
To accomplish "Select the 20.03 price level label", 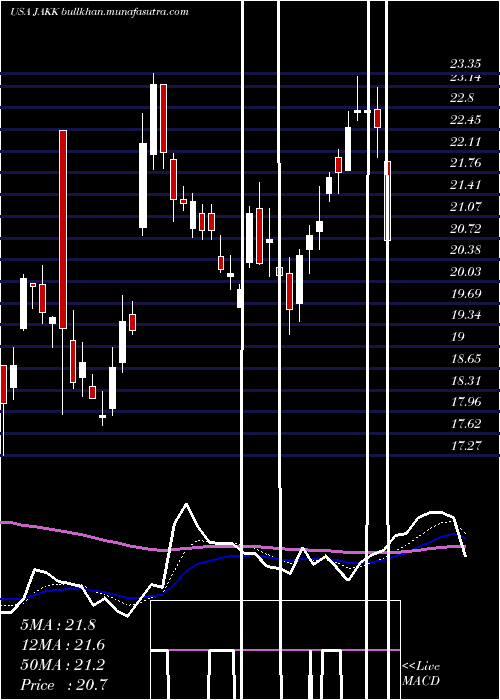I will pos(465,272).
